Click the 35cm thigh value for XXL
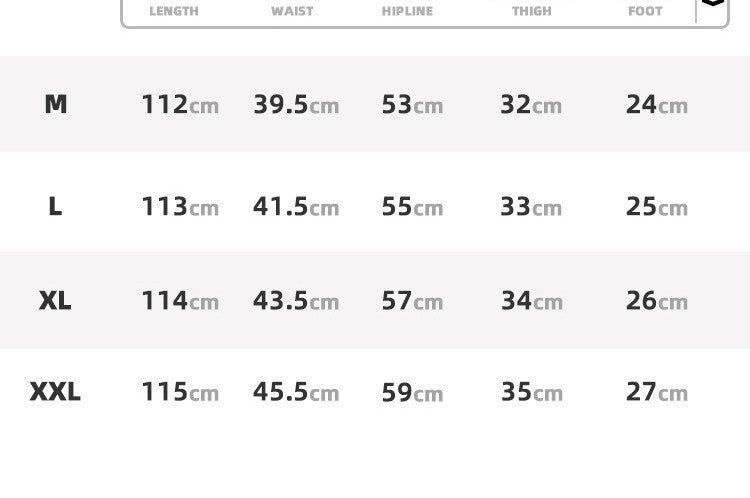This screenshot has height=498, width=750. point(531,392)
